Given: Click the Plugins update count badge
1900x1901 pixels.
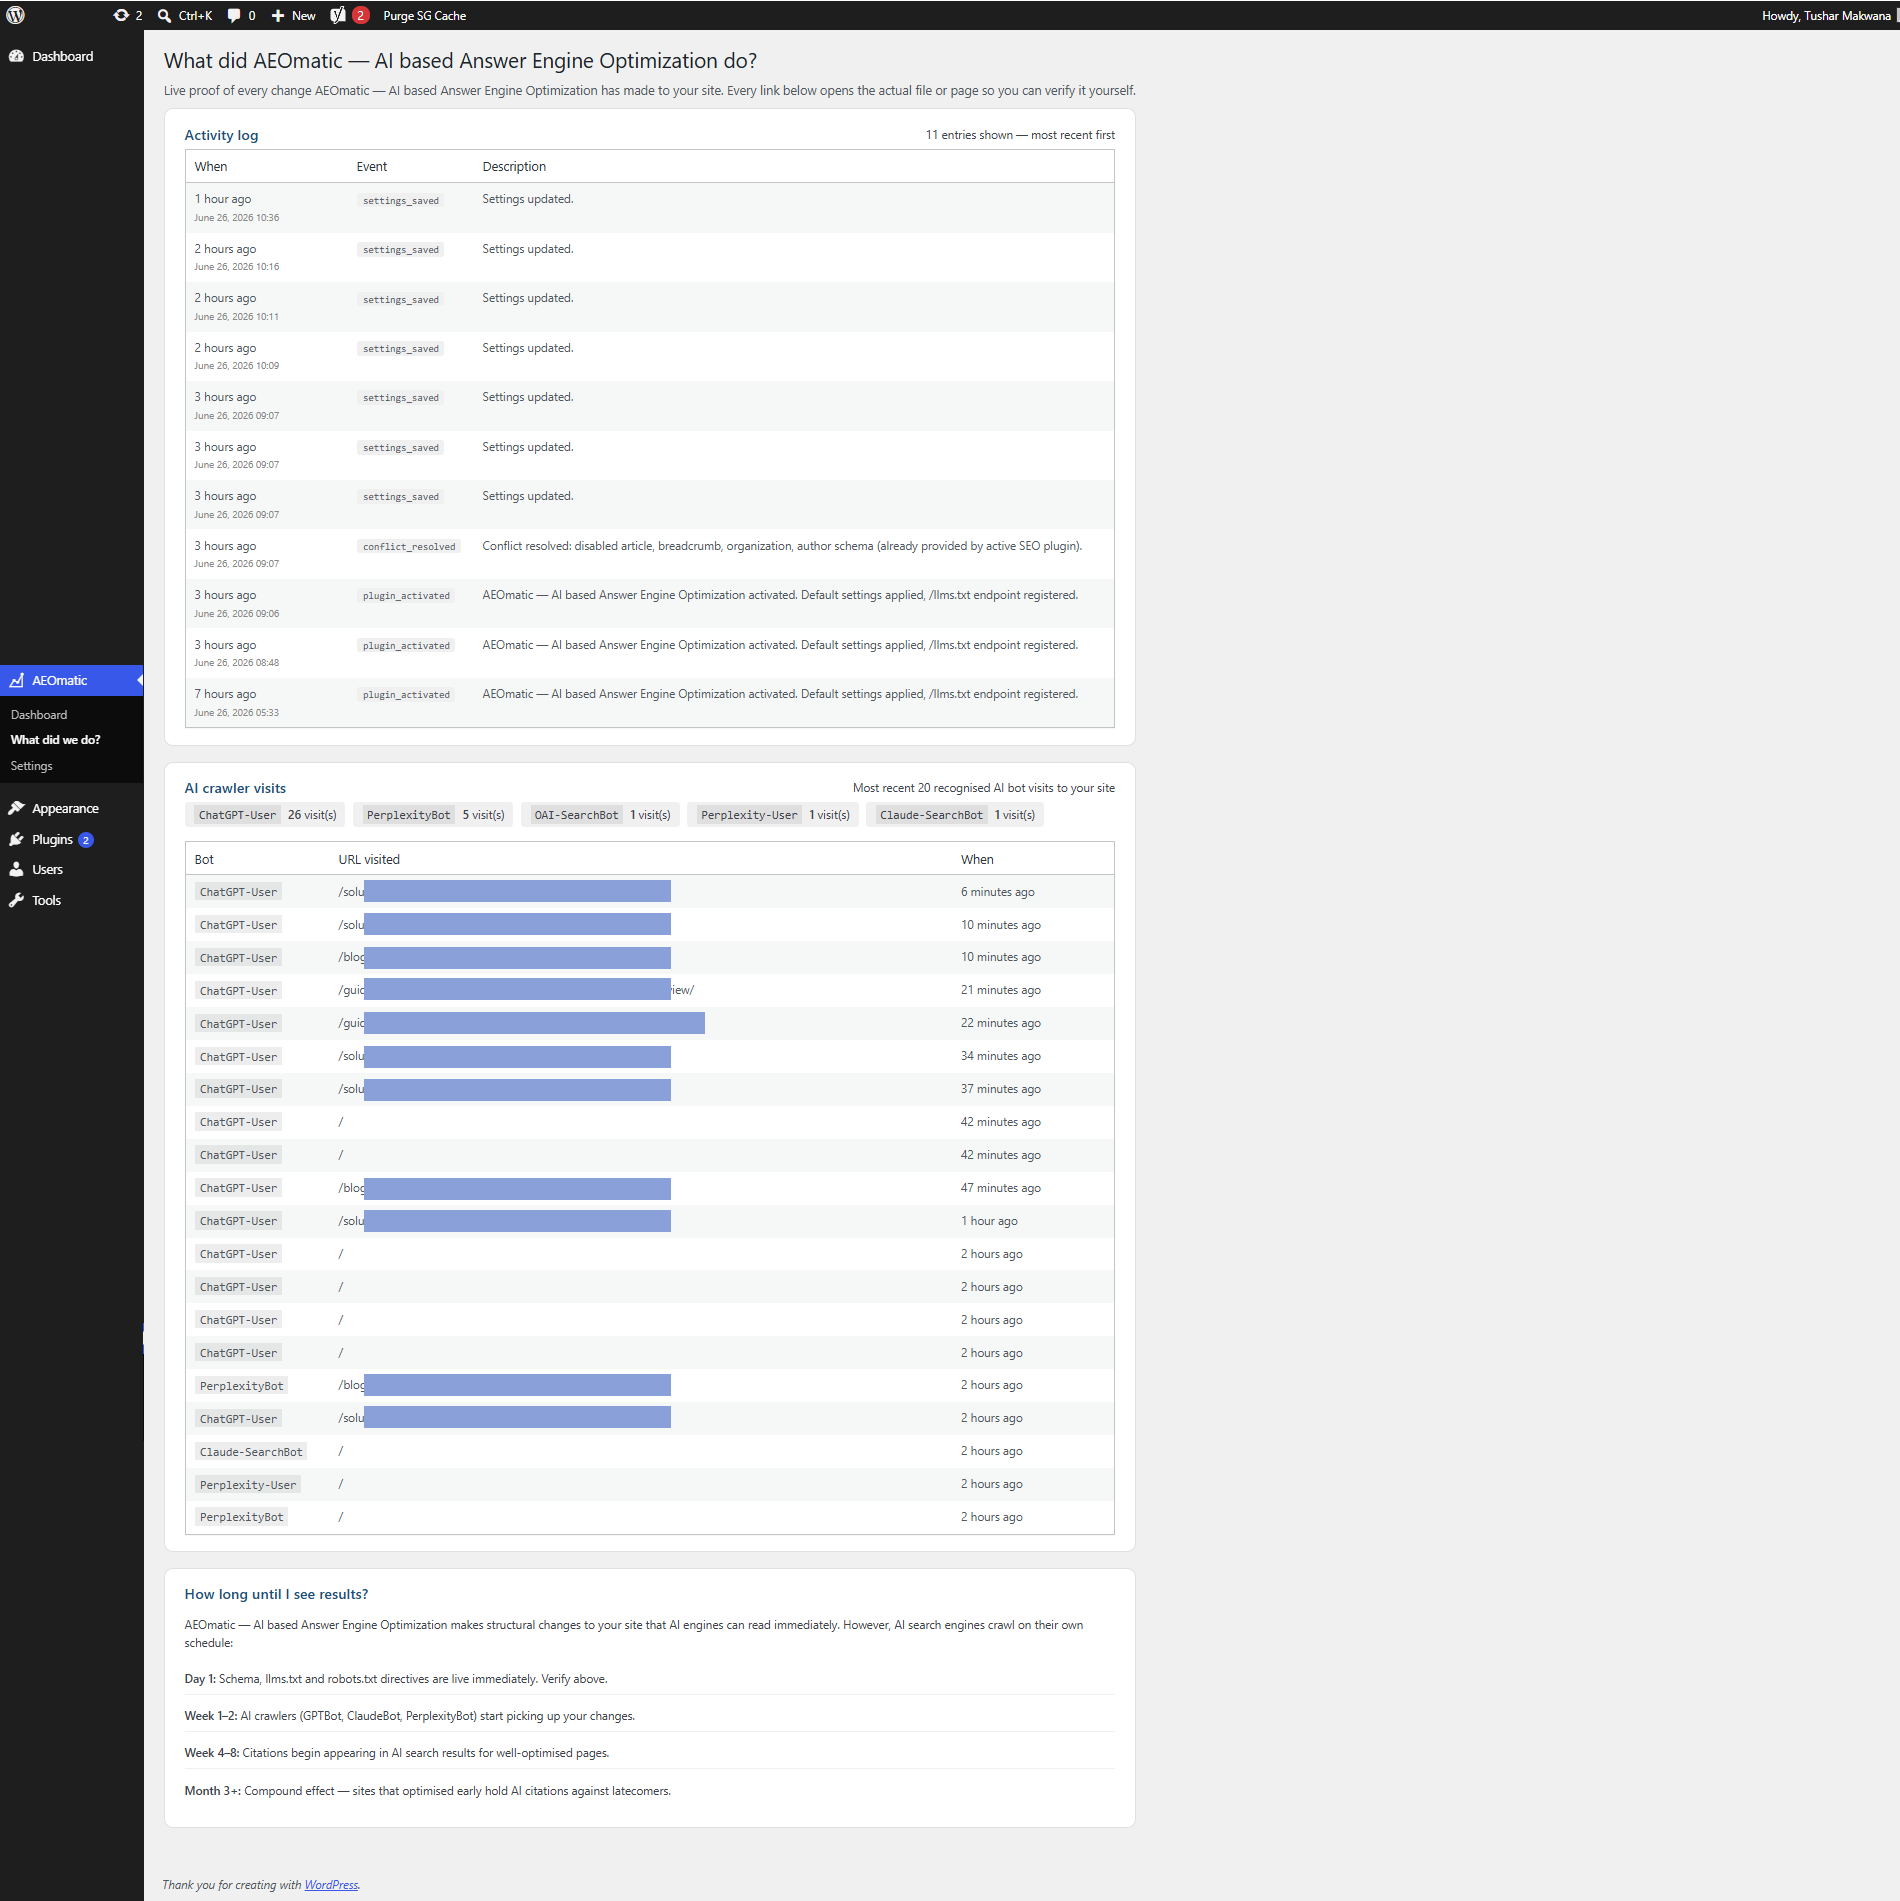Looking at the screenshot, I should [x=86, y=840].
